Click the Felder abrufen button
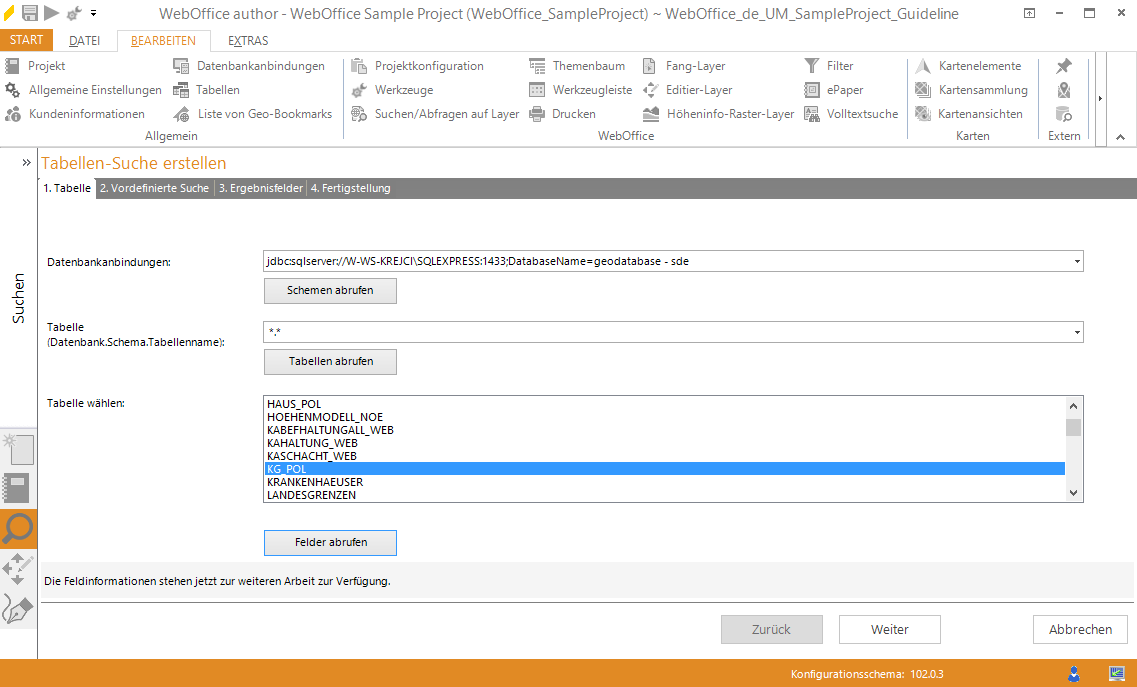 pyautogui.click(x=330, y=542)
